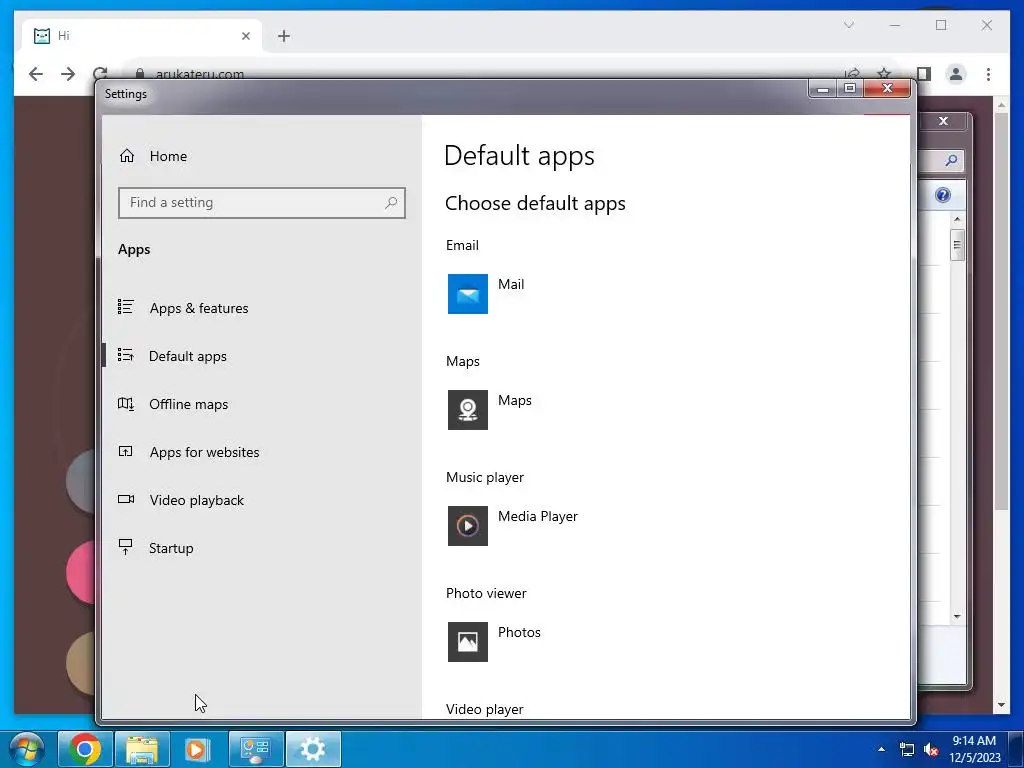Image resolution: width=1024 pixels, height=768 pixels.
Task: Reload the page in Chrome
Action: pyautogui.click(x=100, y=73)
